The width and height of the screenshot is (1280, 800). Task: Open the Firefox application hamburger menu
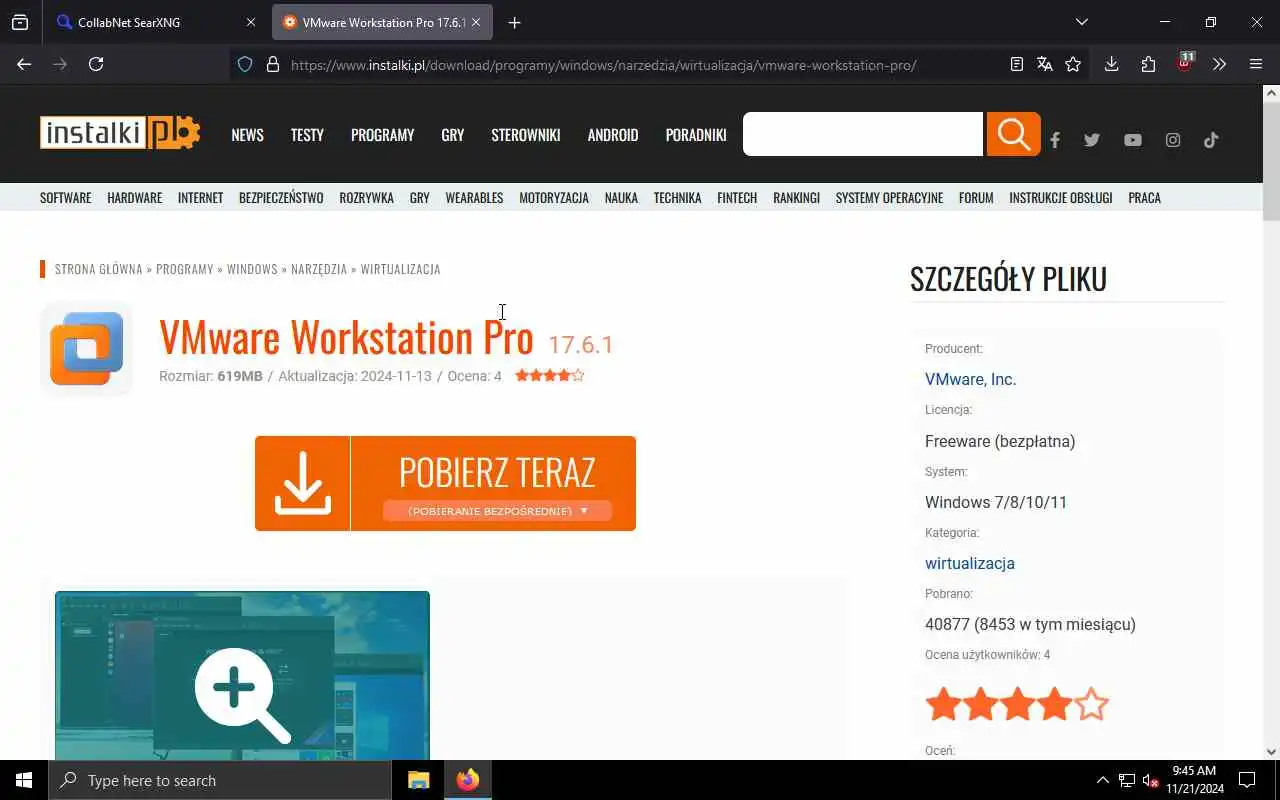click(1256, 64)
